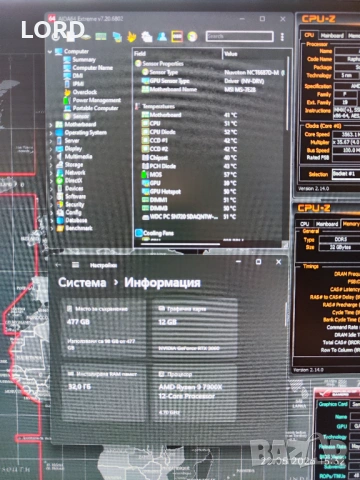Select Memory tab in lower CPU-Z window
The height and width of the screenshot is (480, 360).
tap(351, 224)
